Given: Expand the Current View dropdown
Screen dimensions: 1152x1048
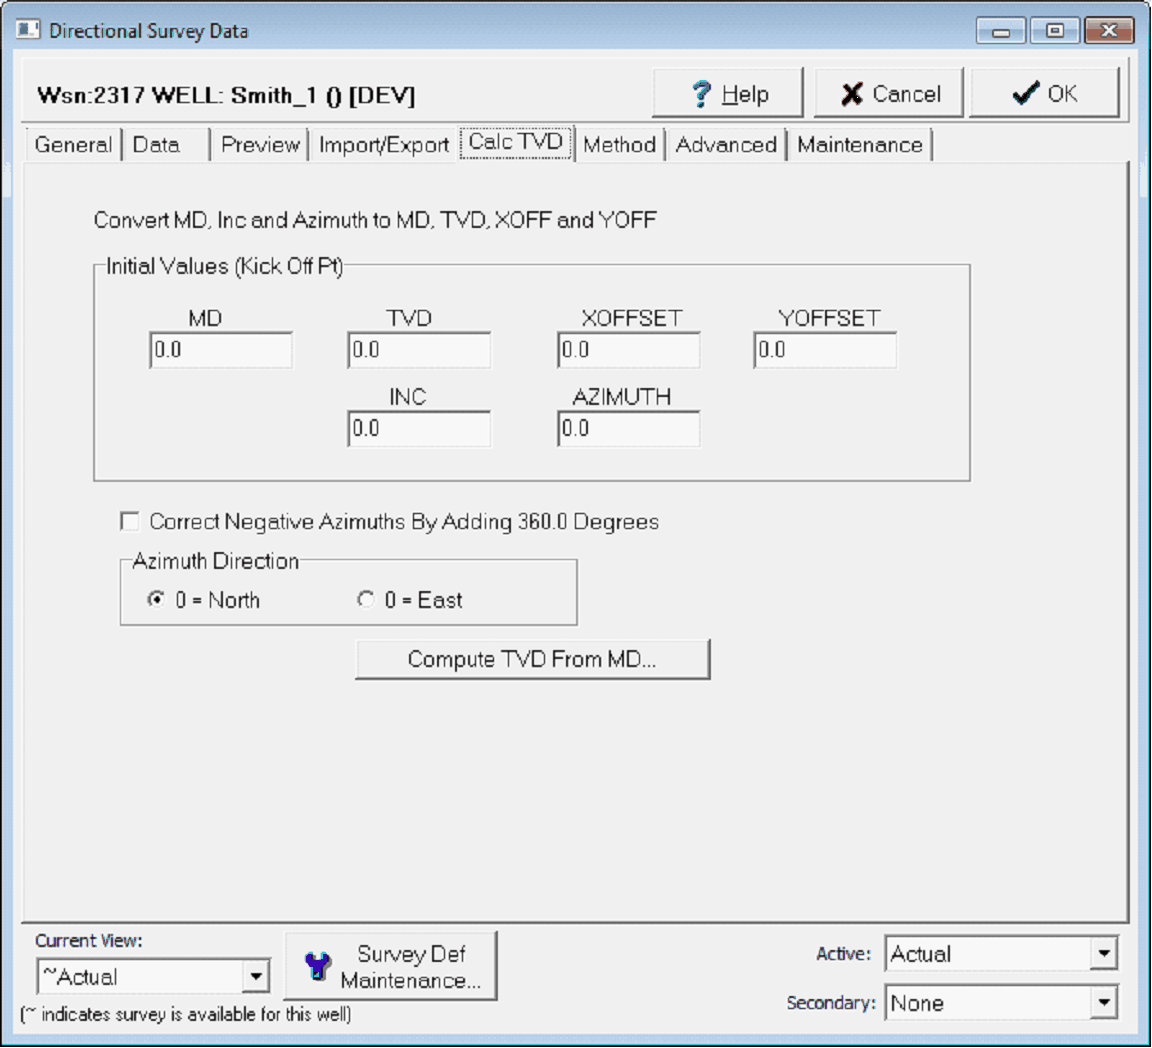Looking at the screenshot, I should (256, 976).
